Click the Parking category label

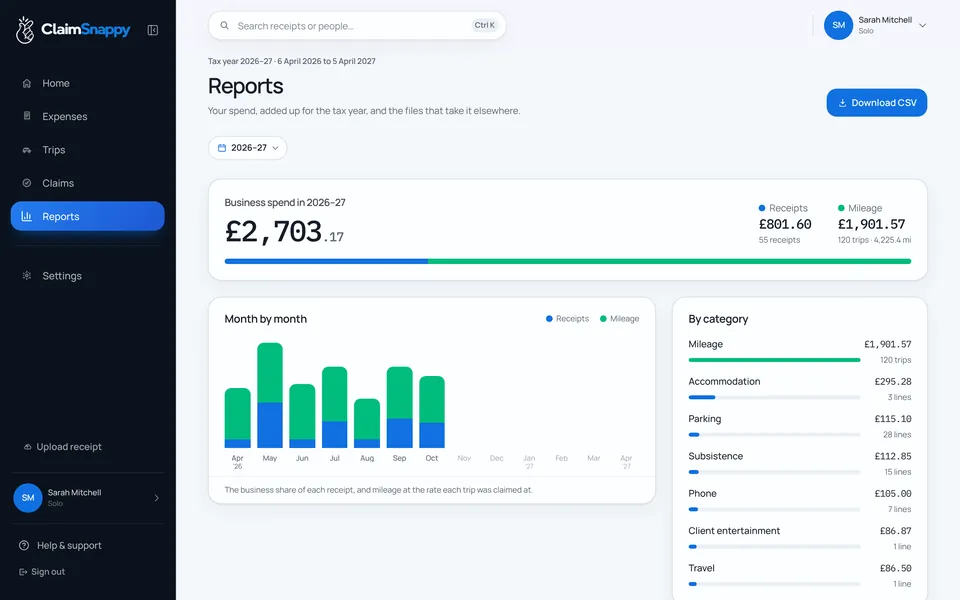[705, 419]
